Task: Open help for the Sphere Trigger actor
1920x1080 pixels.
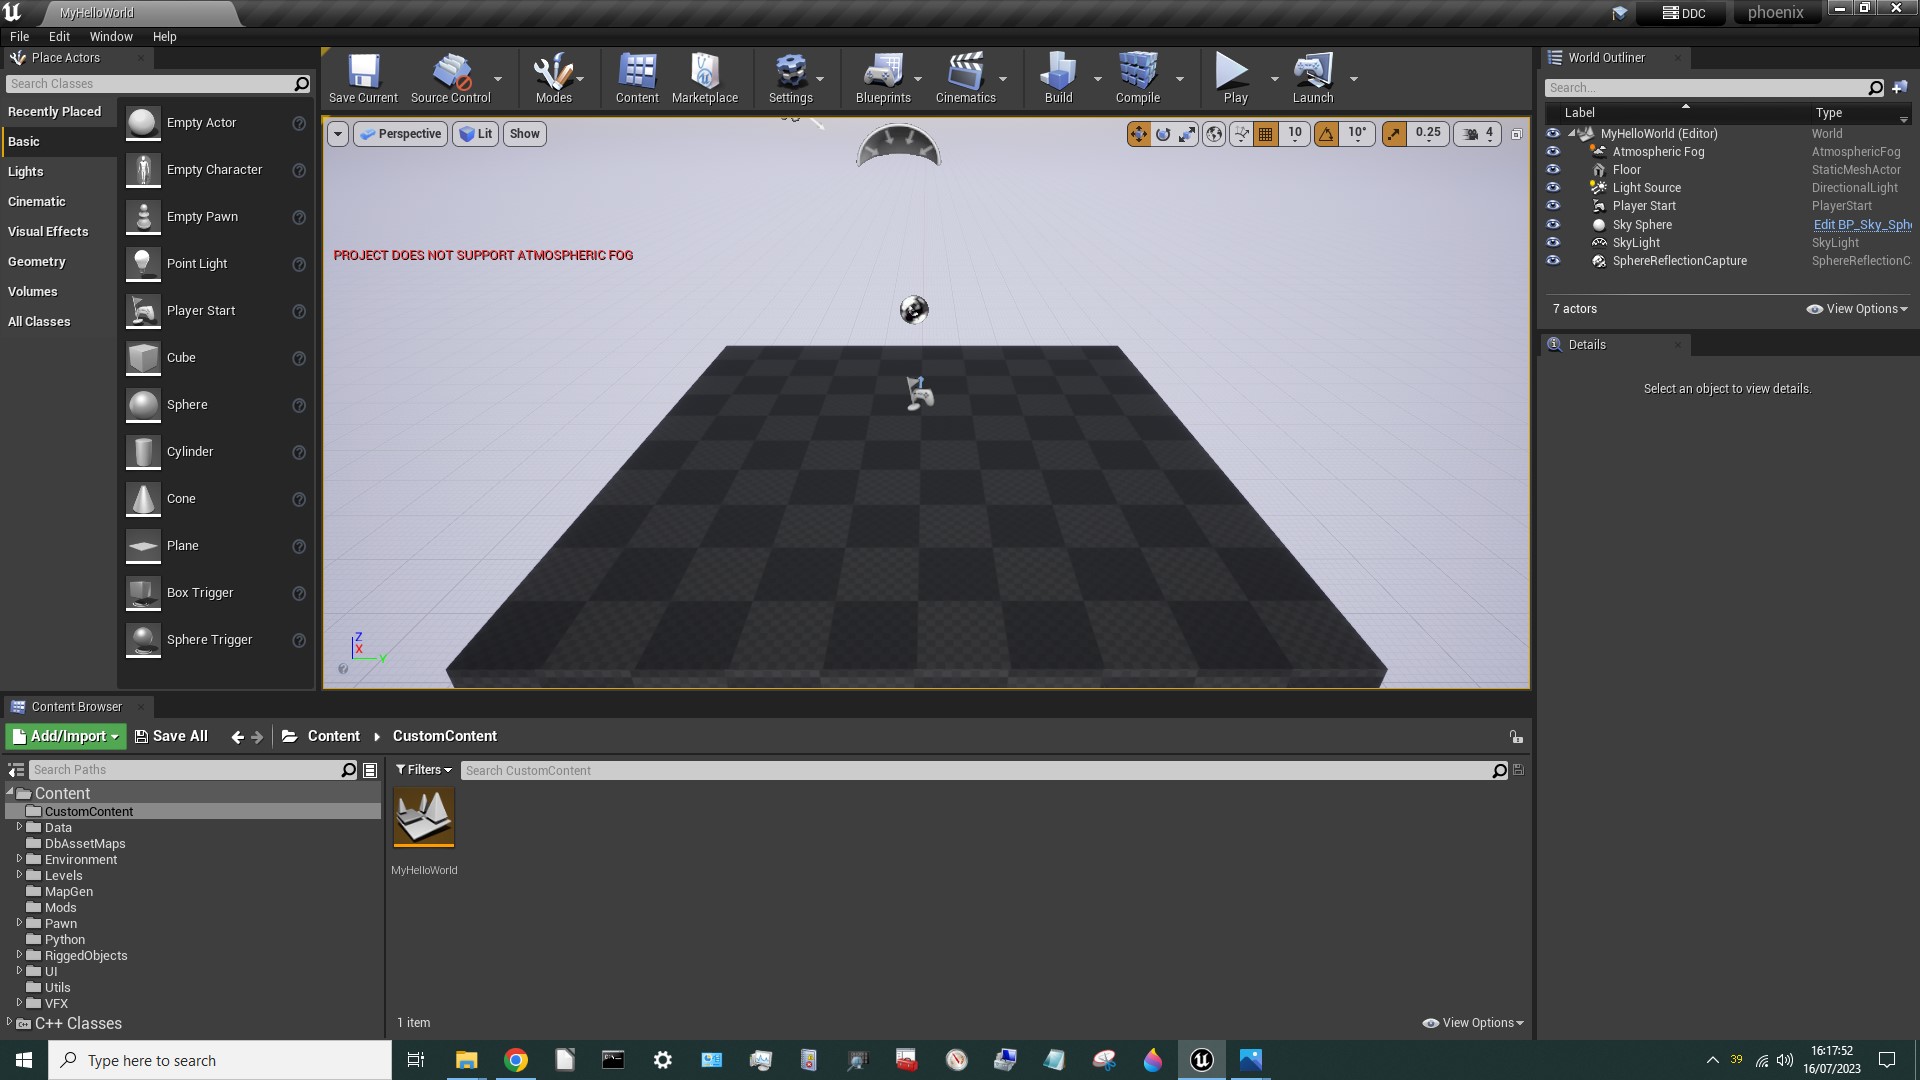Action: (x=298, y=640)
